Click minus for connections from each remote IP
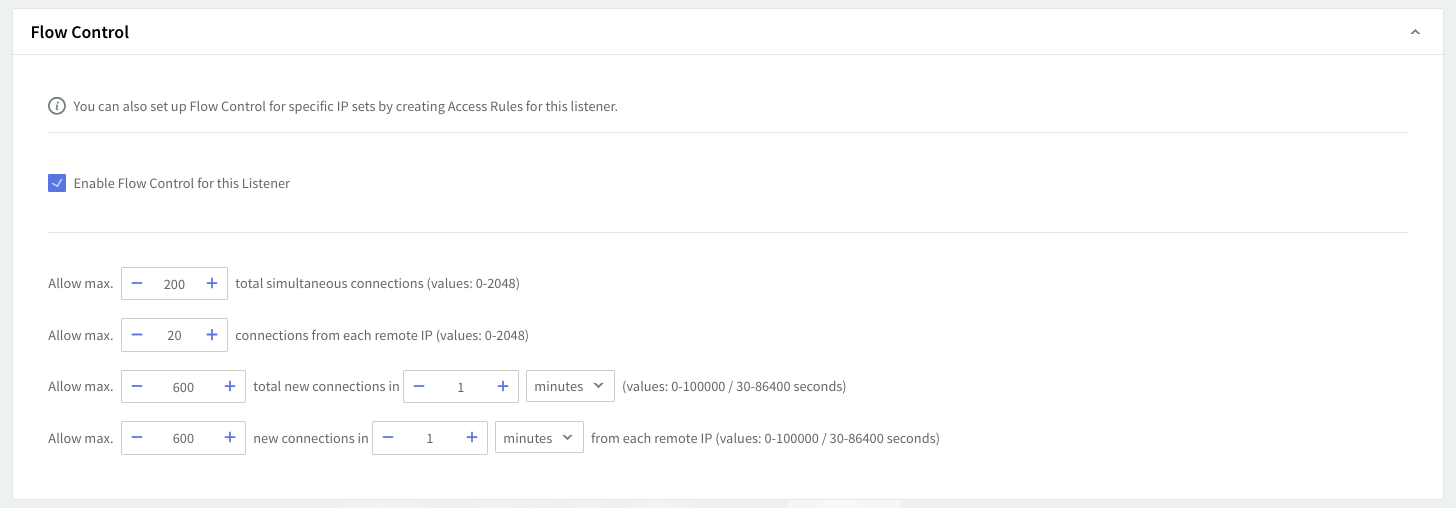 pyautogui.click(x=137, y=335)
